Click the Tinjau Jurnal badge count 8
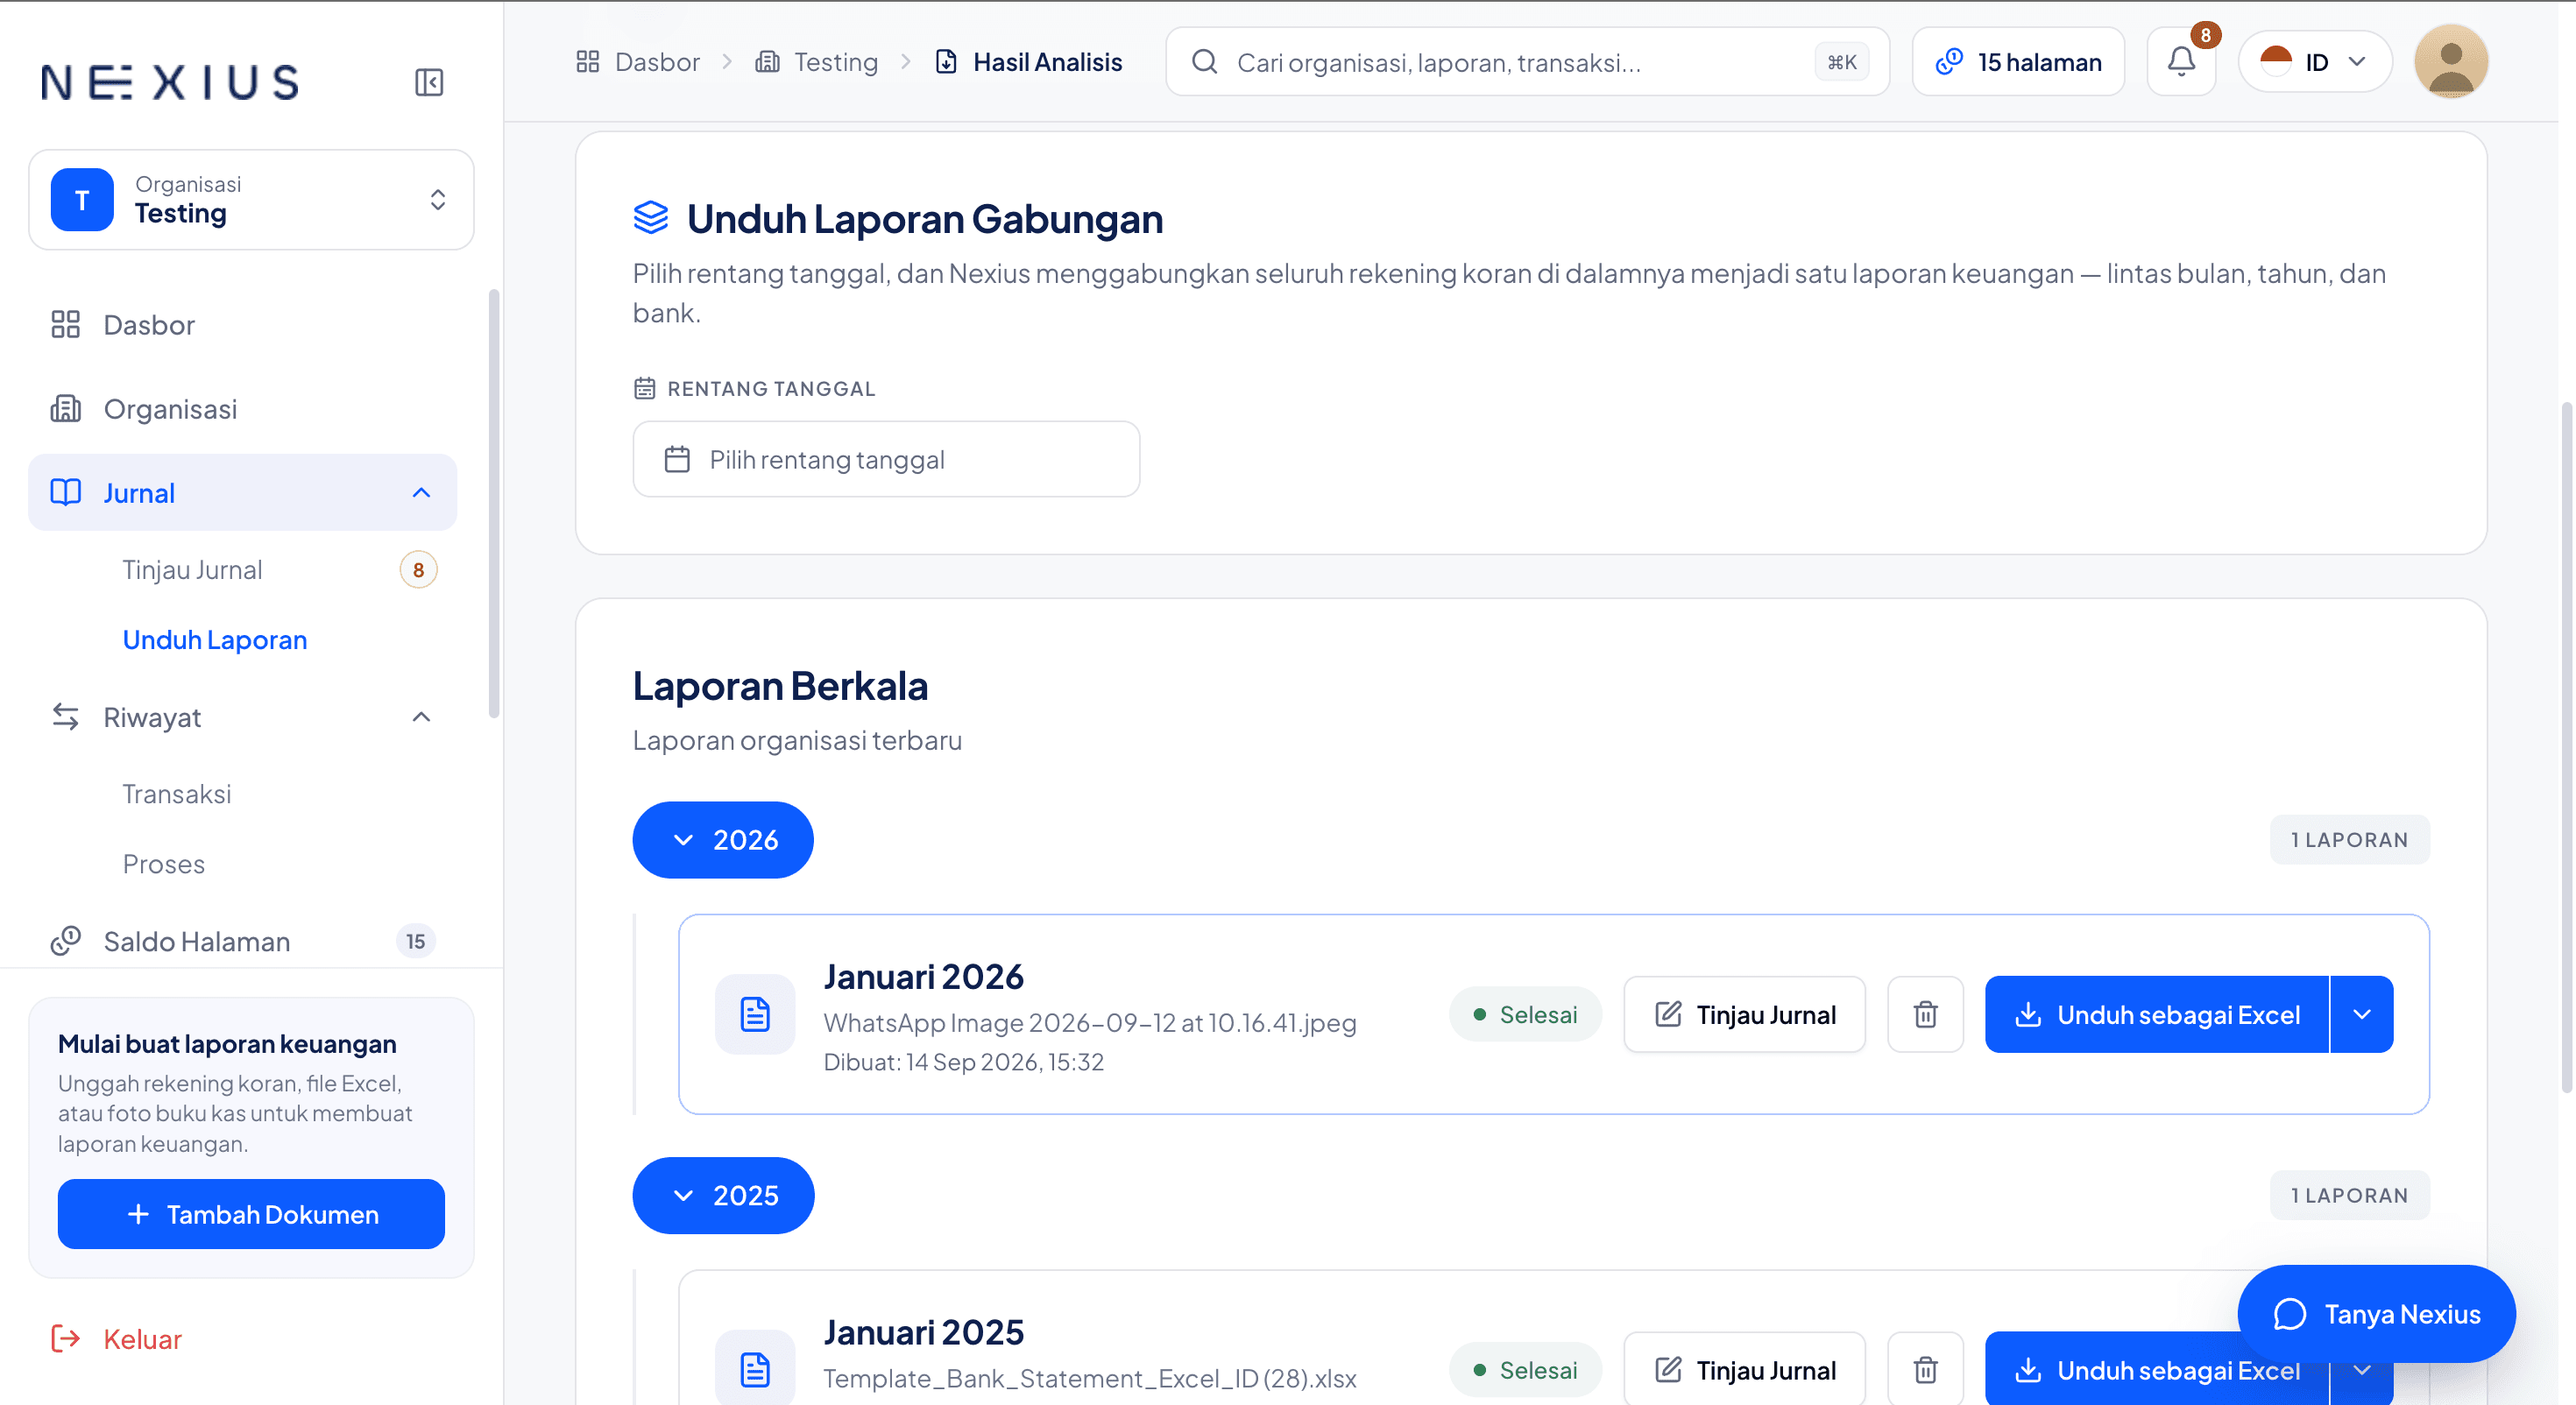The width and height of the screenshot is (2576, 1405). tap(418, 570)
